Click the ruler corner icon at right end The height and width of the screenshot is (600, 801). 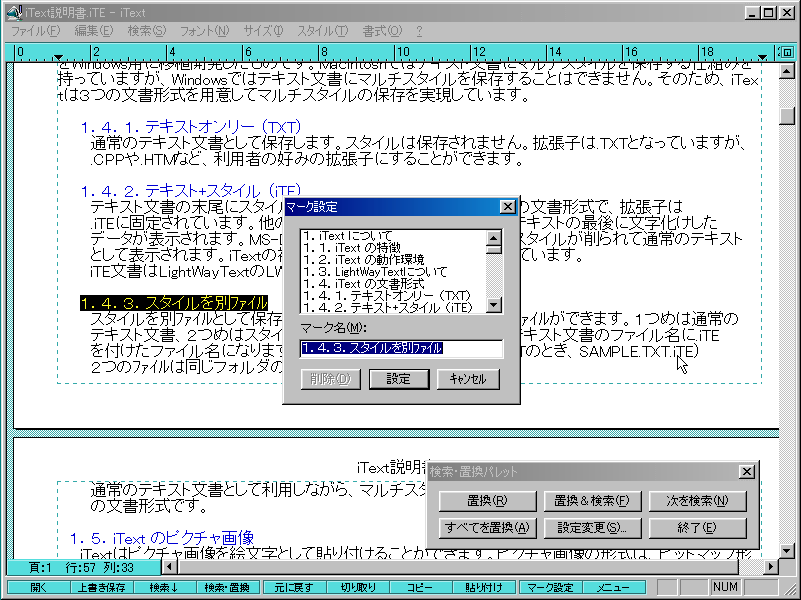coord(787,52)
